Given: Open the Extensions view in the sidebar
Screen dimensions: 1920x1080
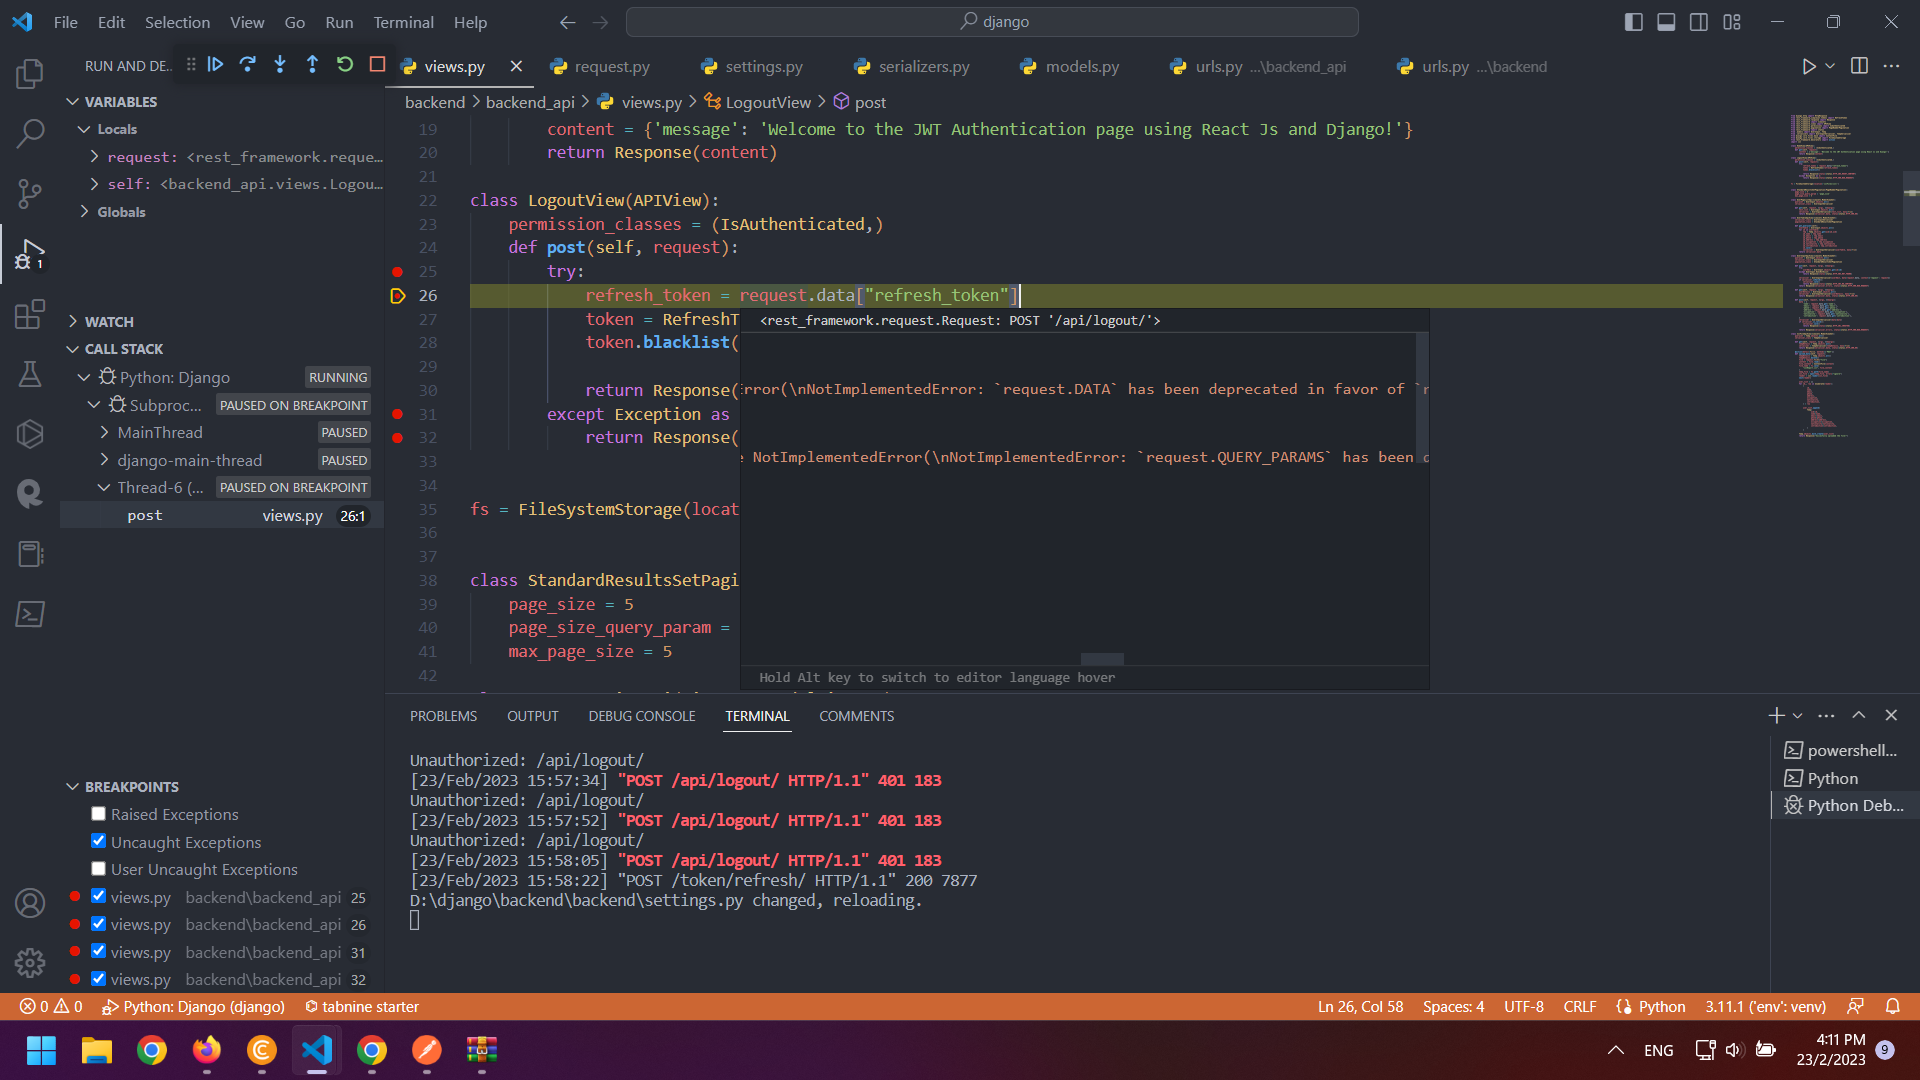Looking at the screenshot, I should click(x=30, y=313).
